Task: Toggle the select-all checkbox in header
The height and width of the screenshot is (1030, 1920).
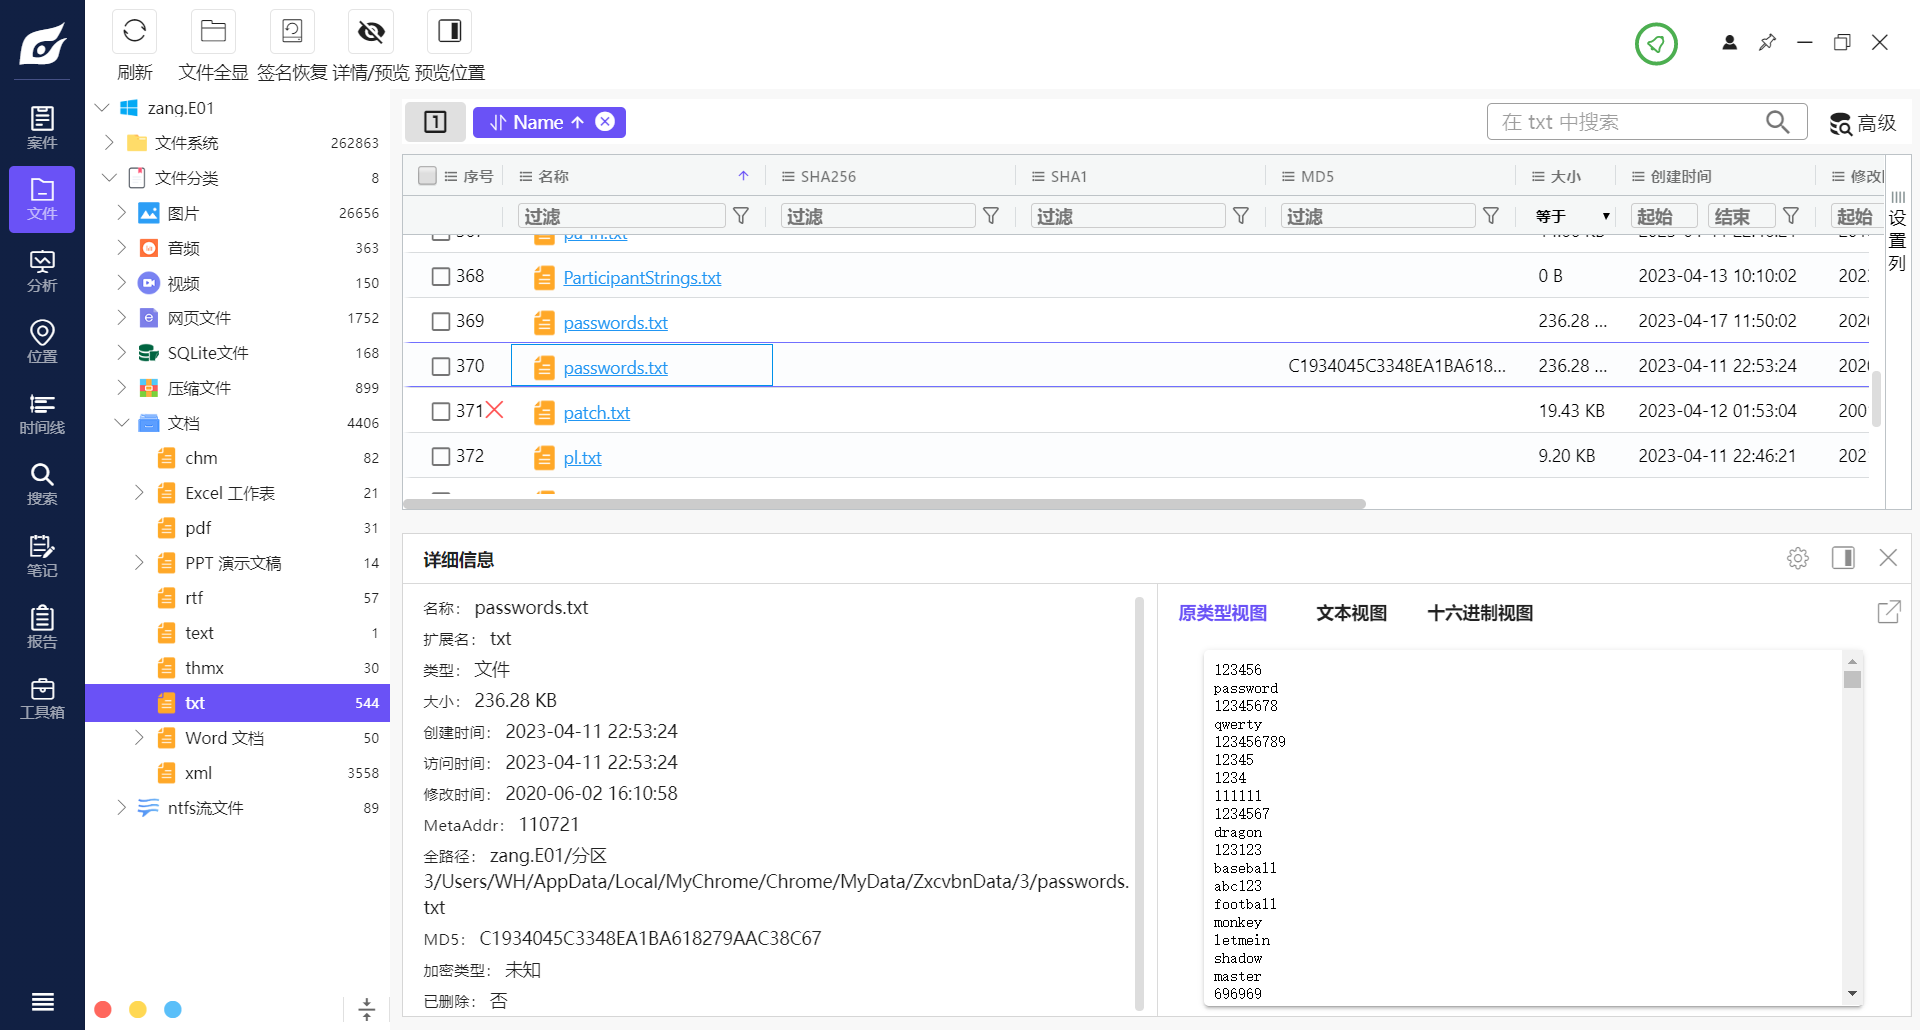Action: click(x=427, y=176)
